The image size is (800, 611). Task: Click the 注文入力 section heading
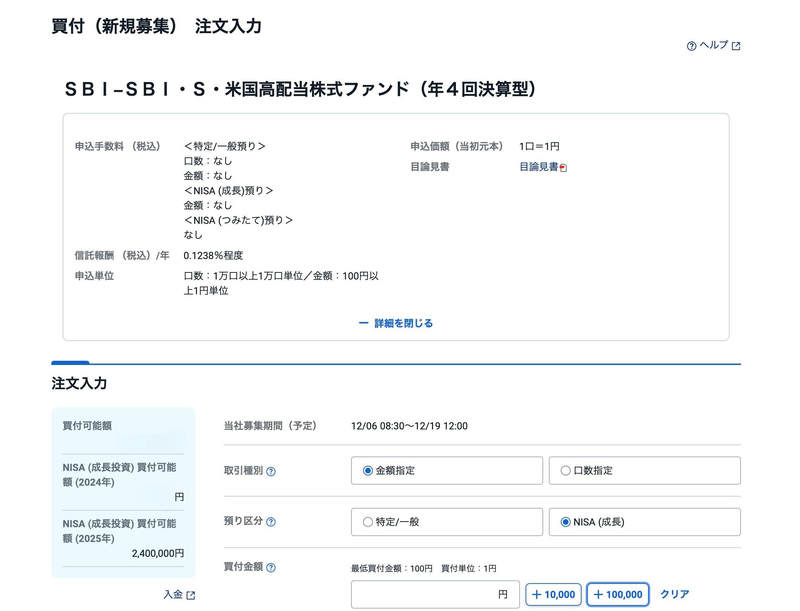click(79, 384)
